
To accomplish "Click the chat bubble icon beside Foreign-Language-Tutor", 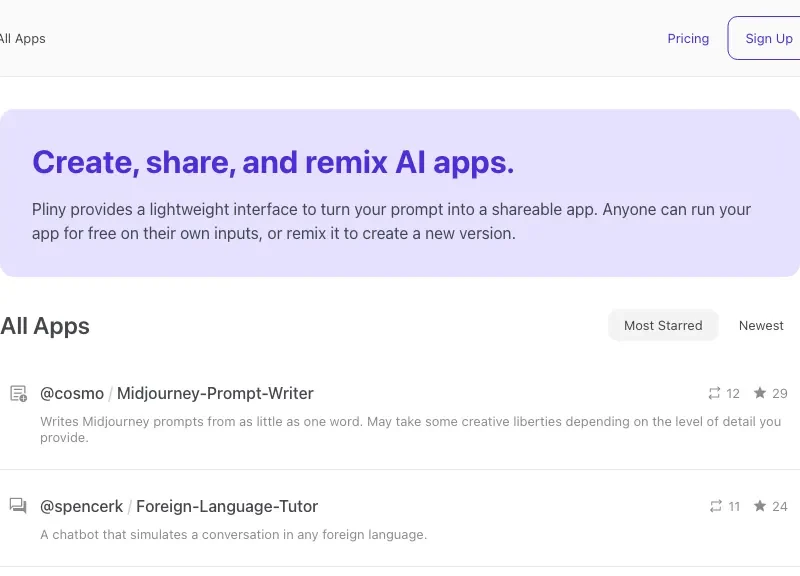I will point(18,506).
